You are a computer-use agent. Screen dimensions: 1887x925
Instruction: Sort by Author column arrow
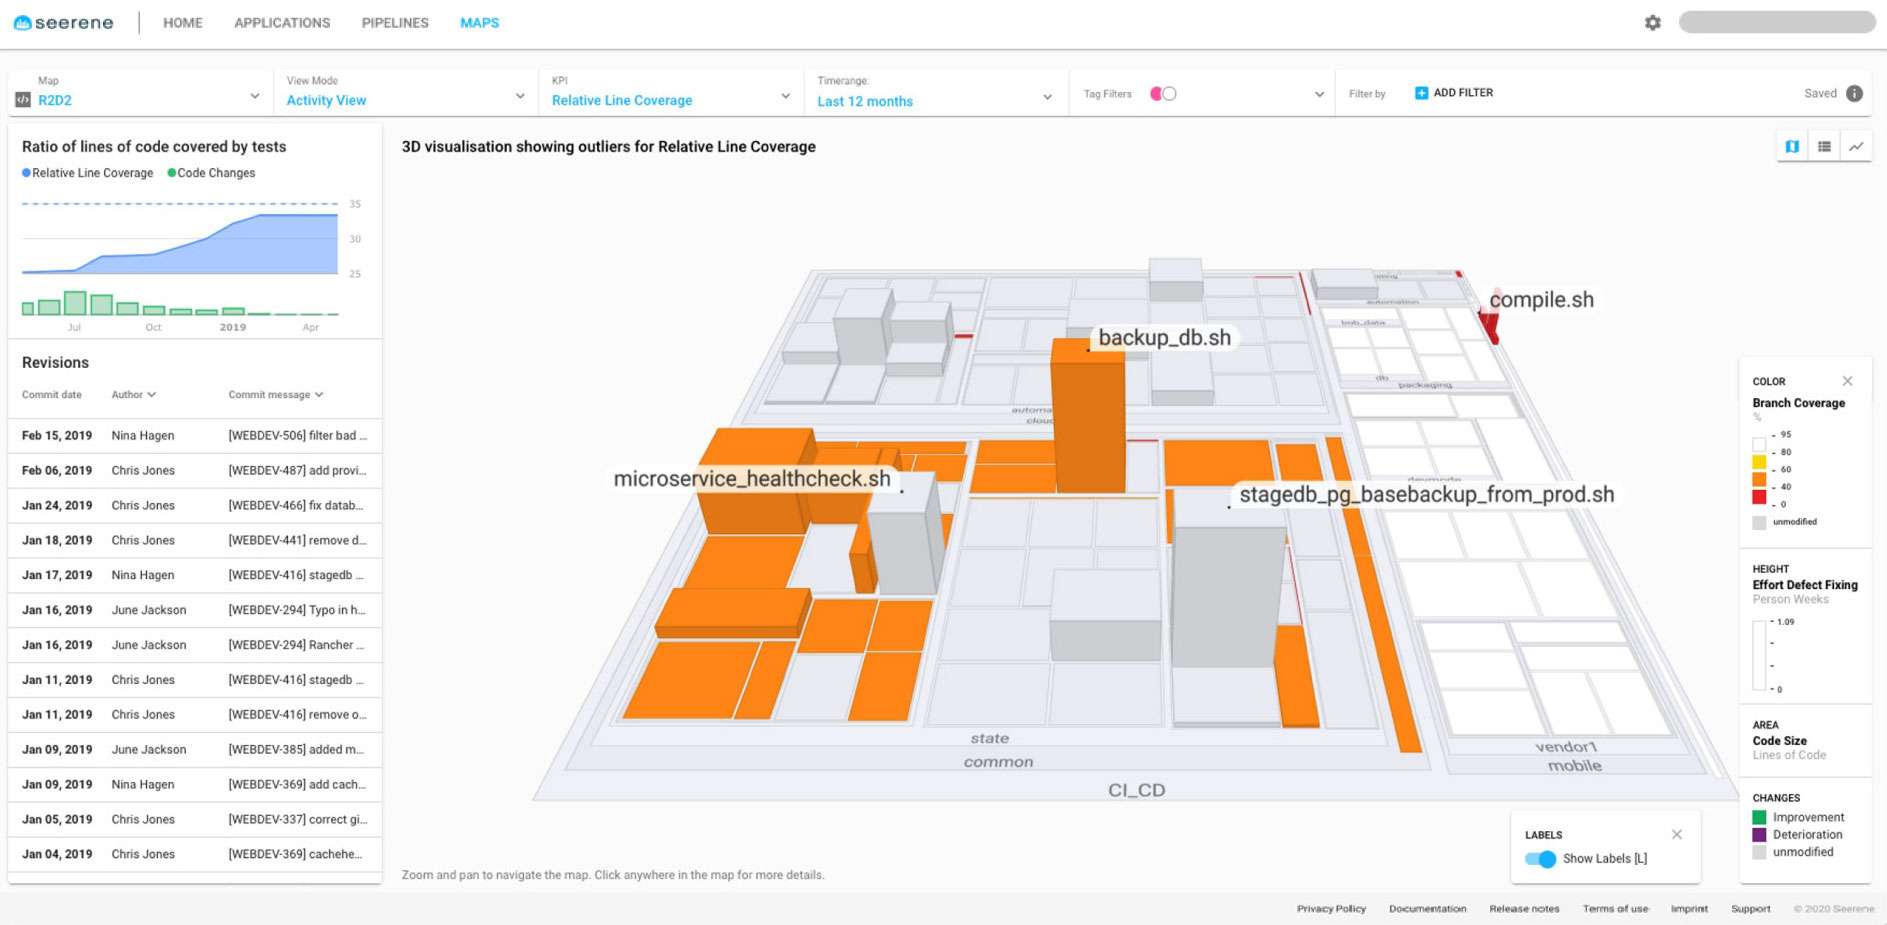click(x=152, y=395)
